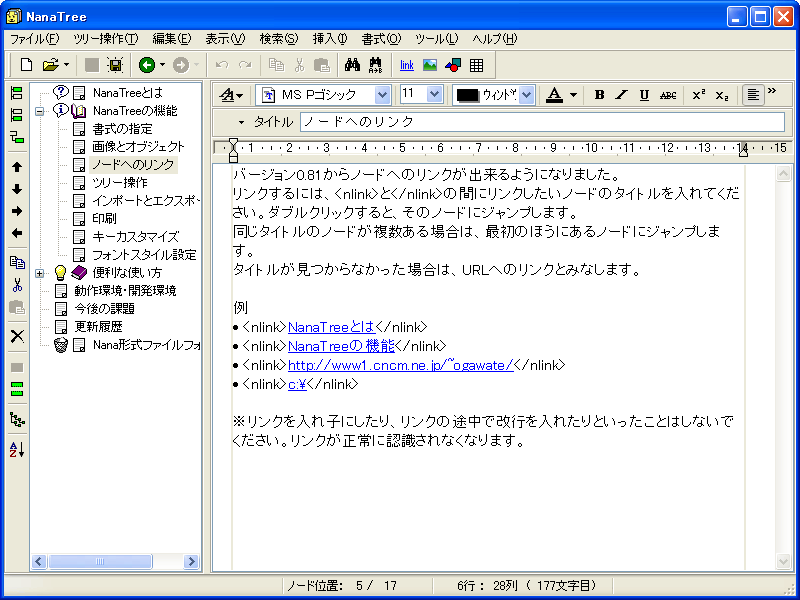Open the dropdown arrow beside the open-folder icon

[66, 65]
